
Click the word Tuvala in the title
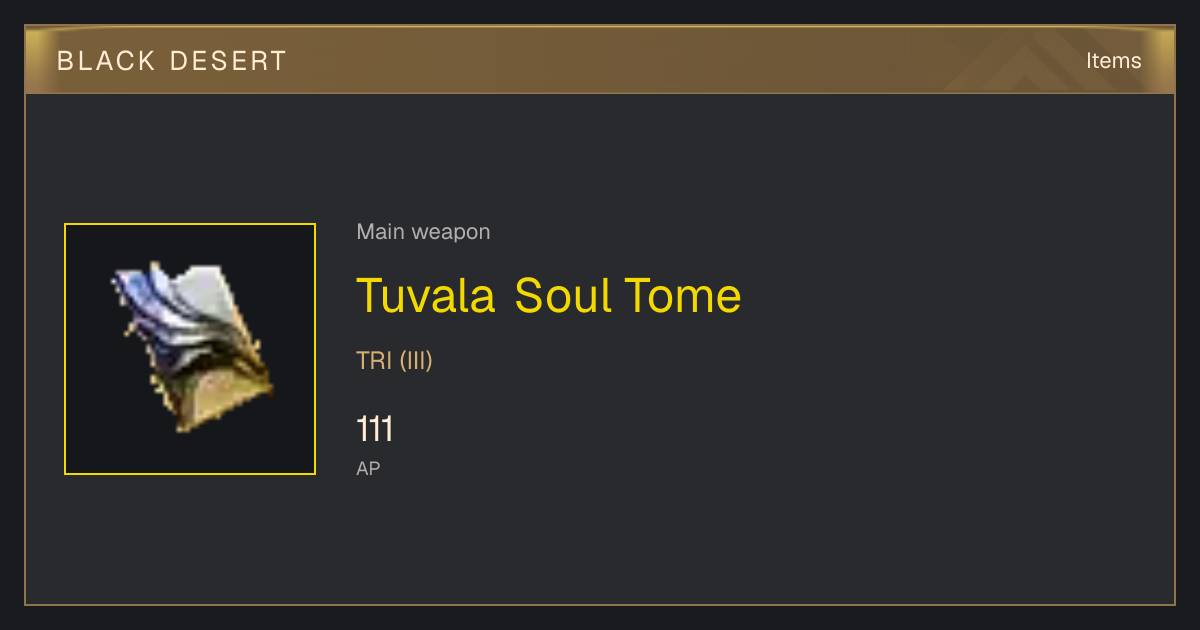coord(426,295)
